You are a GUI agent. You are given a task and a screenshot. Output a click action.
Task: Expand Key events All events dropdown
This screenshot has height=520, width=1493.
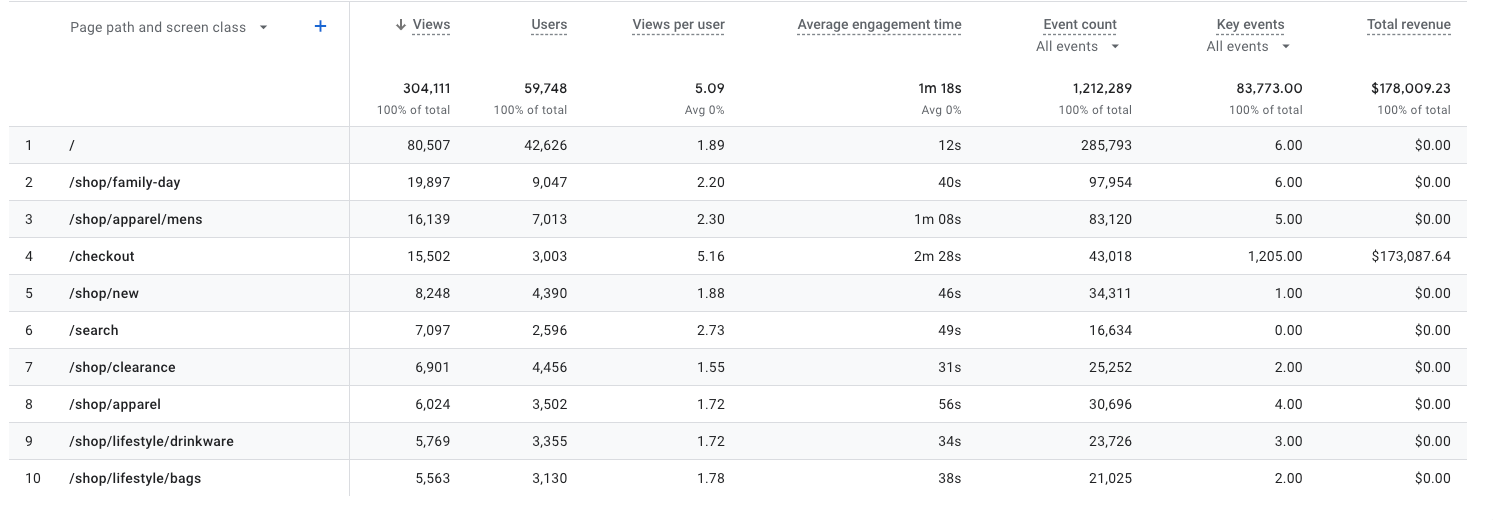pyautogui.click(x=1248, y=47)
